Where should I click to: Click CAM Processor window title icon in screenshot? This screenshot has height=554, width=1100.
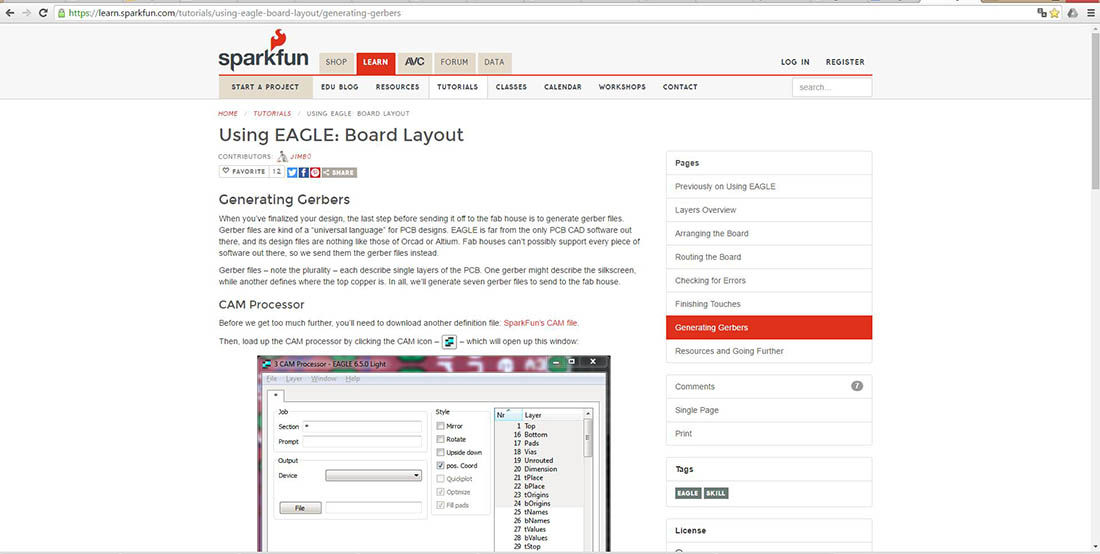pos(266,363)
